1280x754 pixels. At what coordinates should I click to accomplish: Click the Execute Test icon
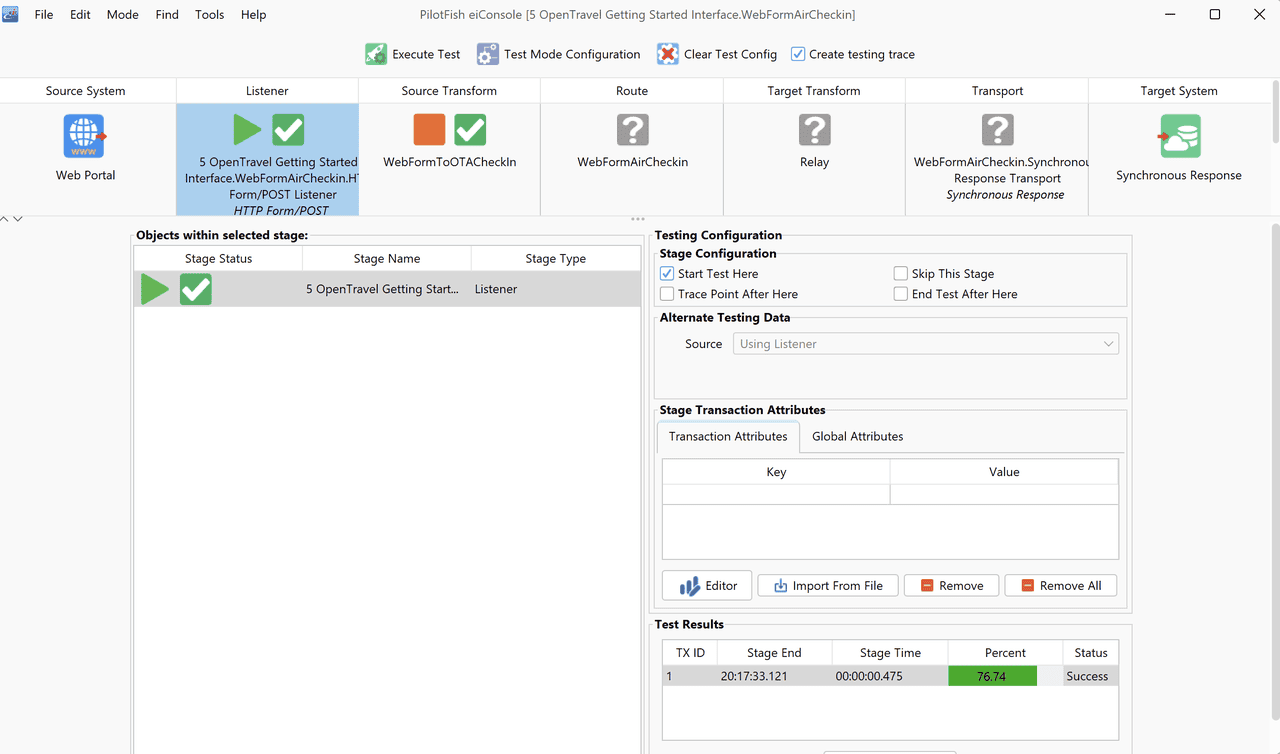coord(376,54)
